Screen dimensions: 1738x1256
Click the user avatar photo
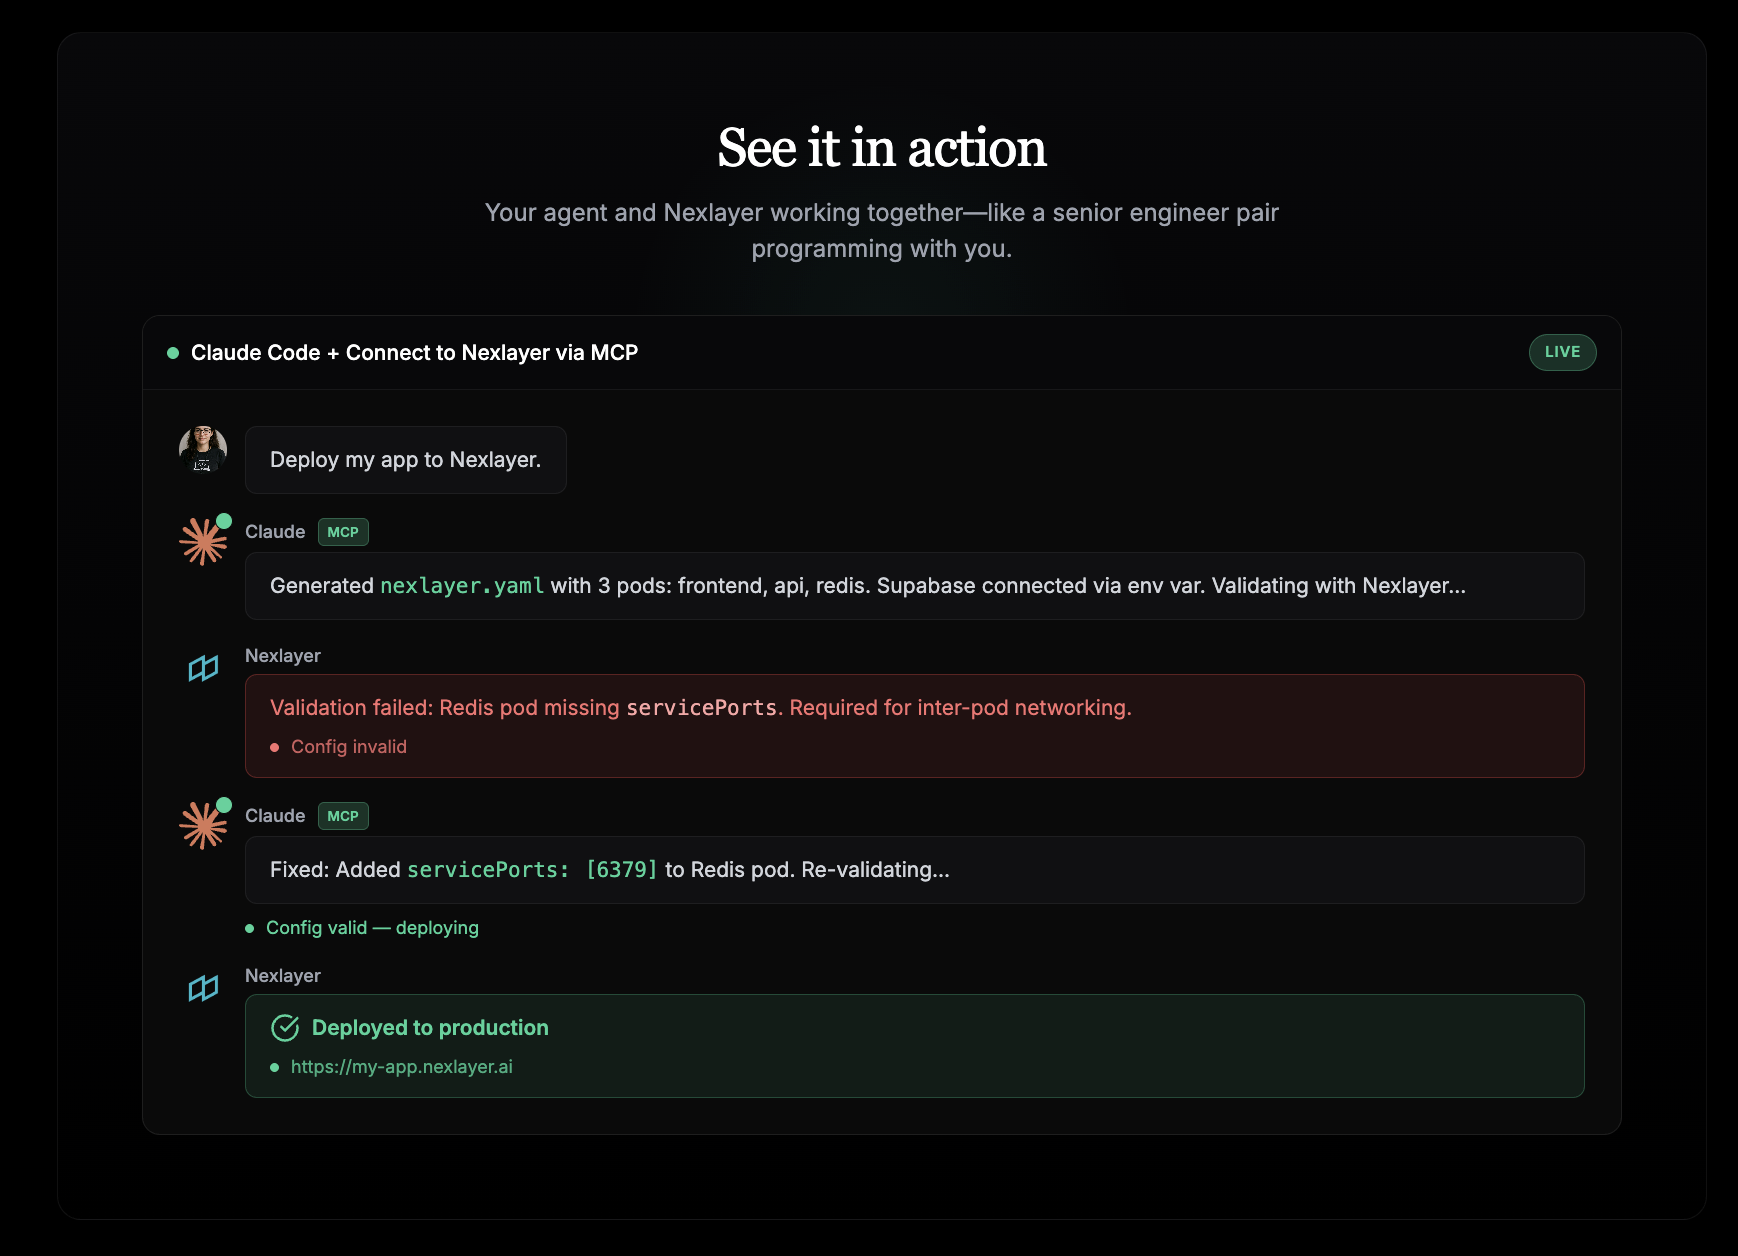[203, 449]
